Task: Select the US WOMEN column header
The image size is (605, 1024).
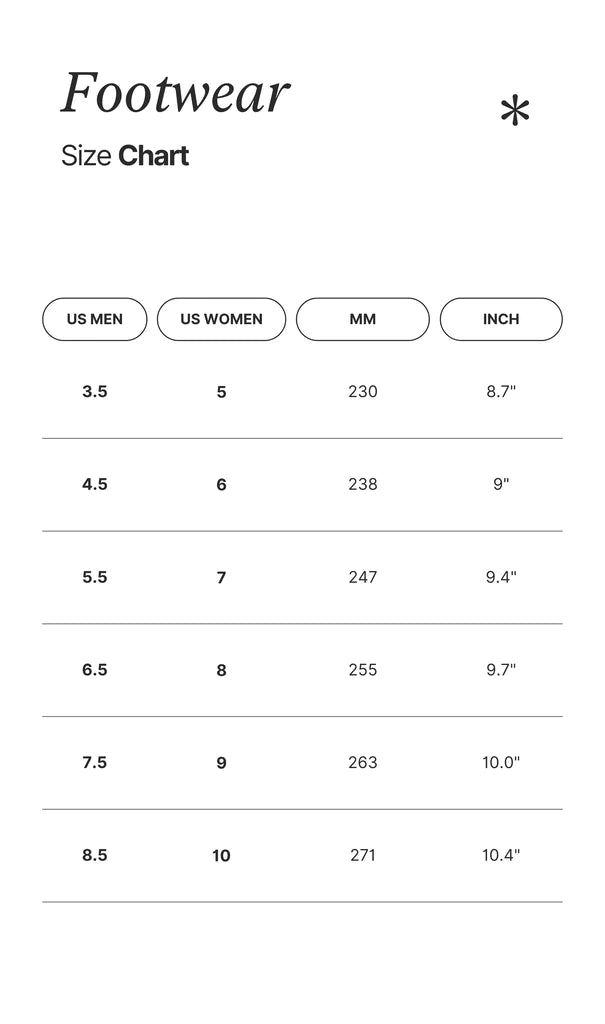Action: pyautogui.click(x=221, y=319)
